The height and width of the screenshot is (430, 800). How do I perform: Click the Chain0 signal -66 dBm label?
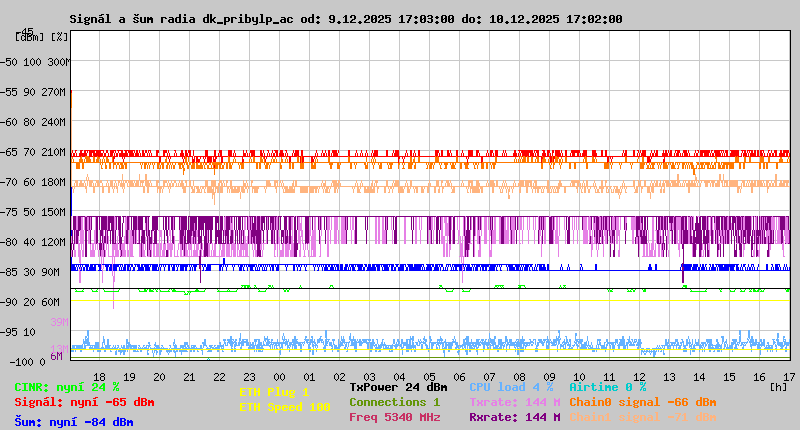coord(643,402)
